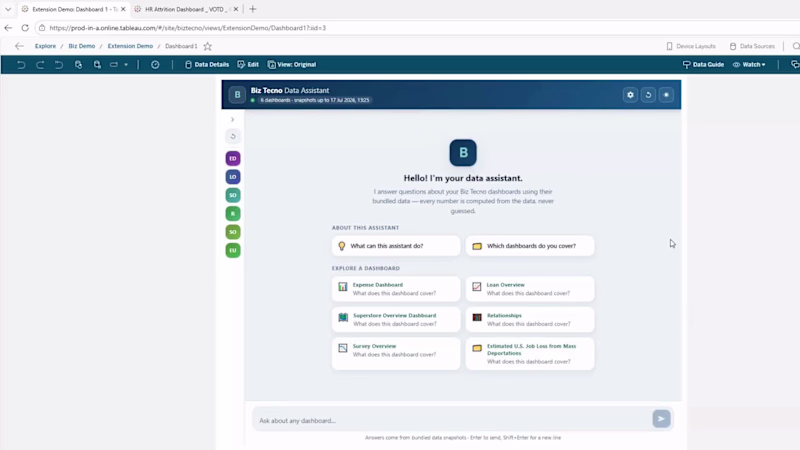
Task: Open the Data Guide pane
Action: 703,65
